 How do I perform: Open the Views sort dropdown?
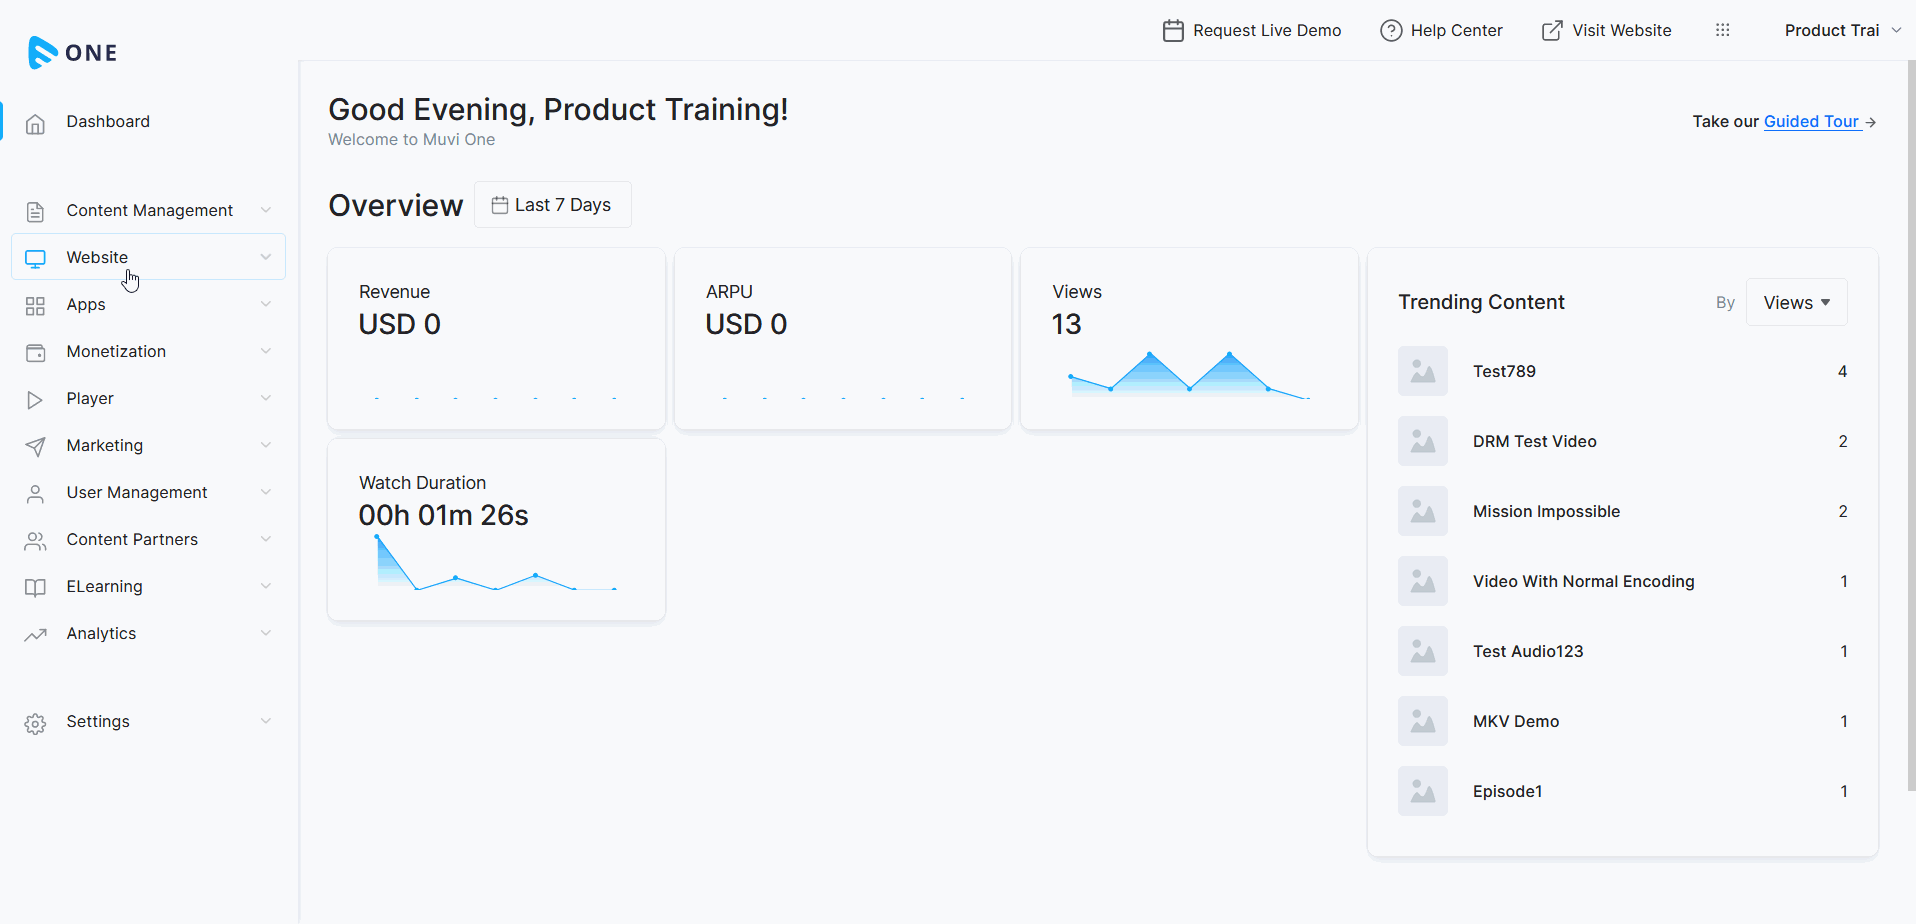pyautogui.click(x=1796, y=303)
